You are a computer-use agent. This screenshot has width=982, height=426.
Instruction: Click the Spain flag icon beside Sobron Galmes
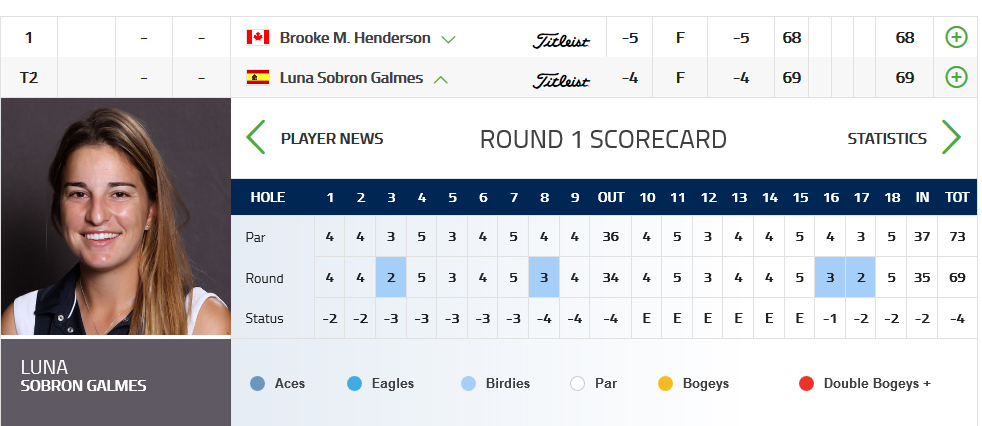click(258, 77)
